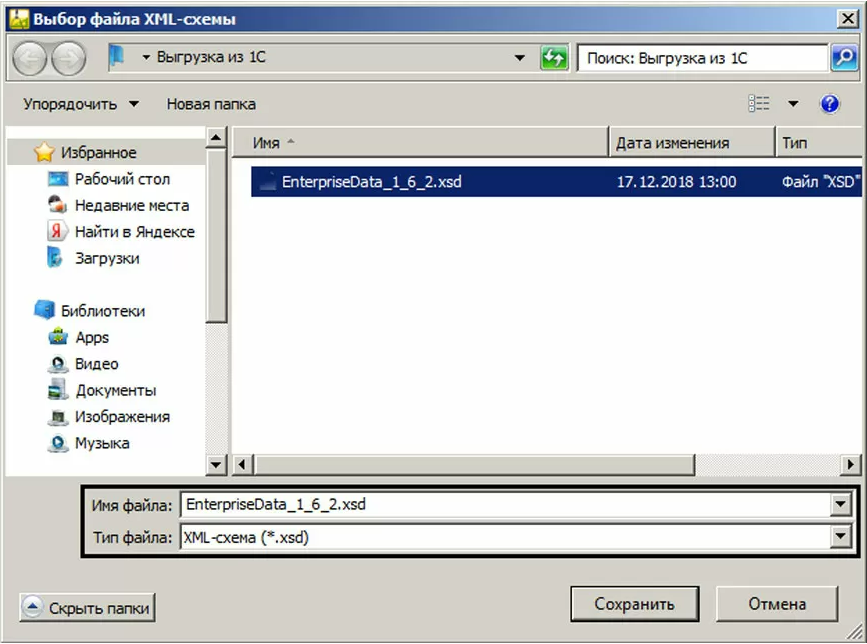
Task: Select Загрузки in navigation pane
Action: (x=107, y=258)
